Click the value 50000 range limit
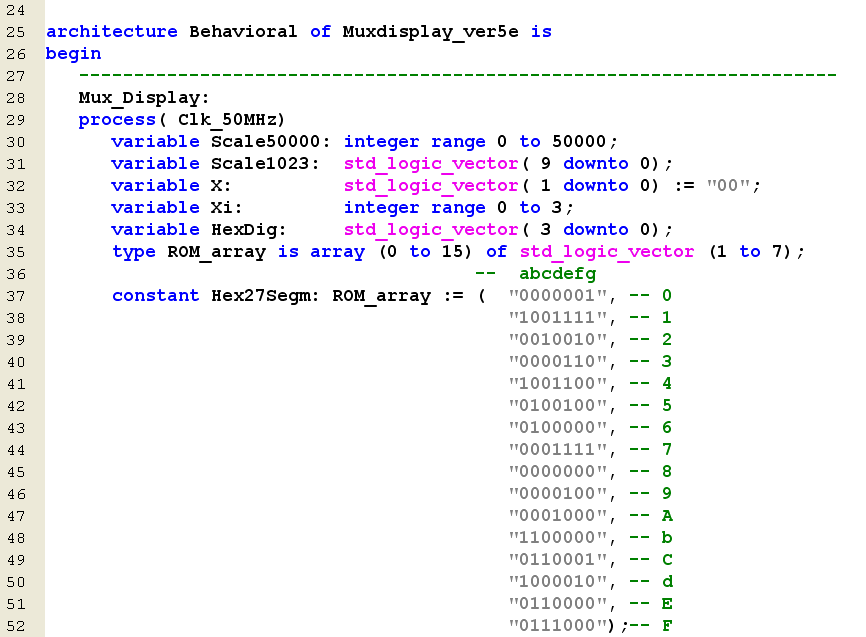This screenshot has height=637, width=866. tap(579, 141)
